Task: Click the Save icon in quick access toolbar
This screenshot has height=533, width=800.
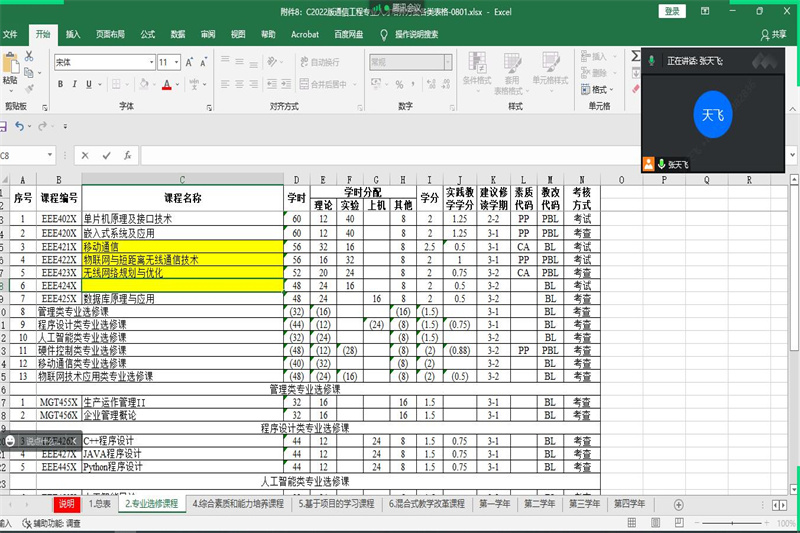Action: 3,126
